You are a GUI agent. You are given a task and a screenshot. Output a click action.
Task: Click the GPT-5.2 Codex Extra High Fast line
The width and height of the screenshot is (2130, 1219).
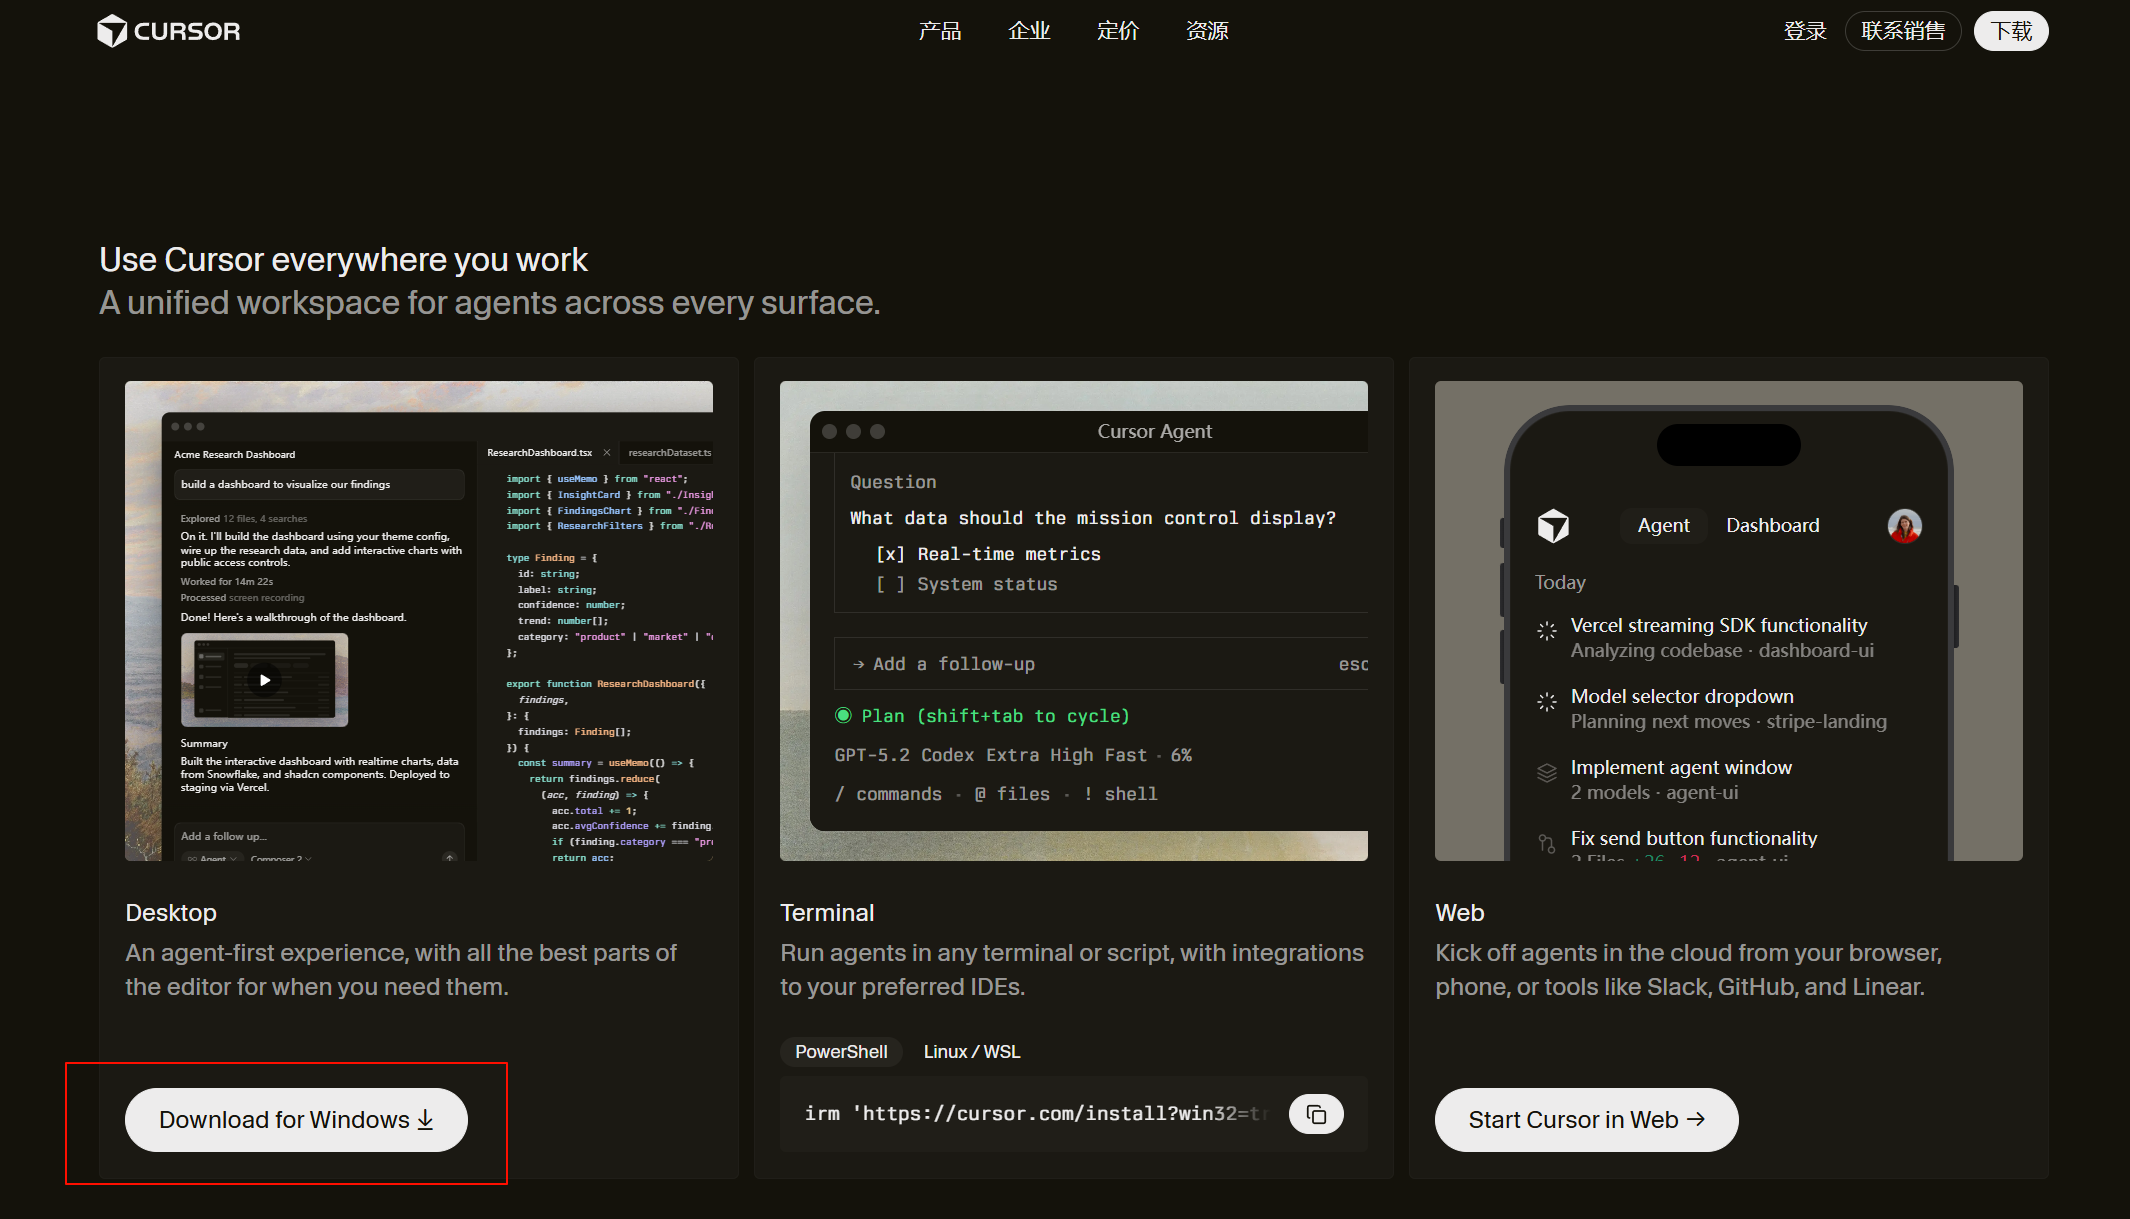[1013, 756]
